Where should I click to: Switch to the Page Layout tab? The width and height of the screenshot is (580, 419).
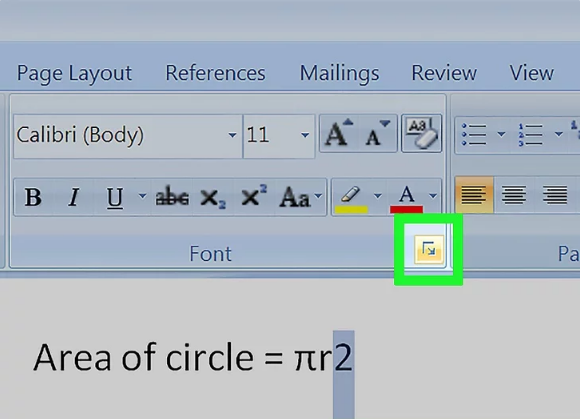[x=74, y=73]
